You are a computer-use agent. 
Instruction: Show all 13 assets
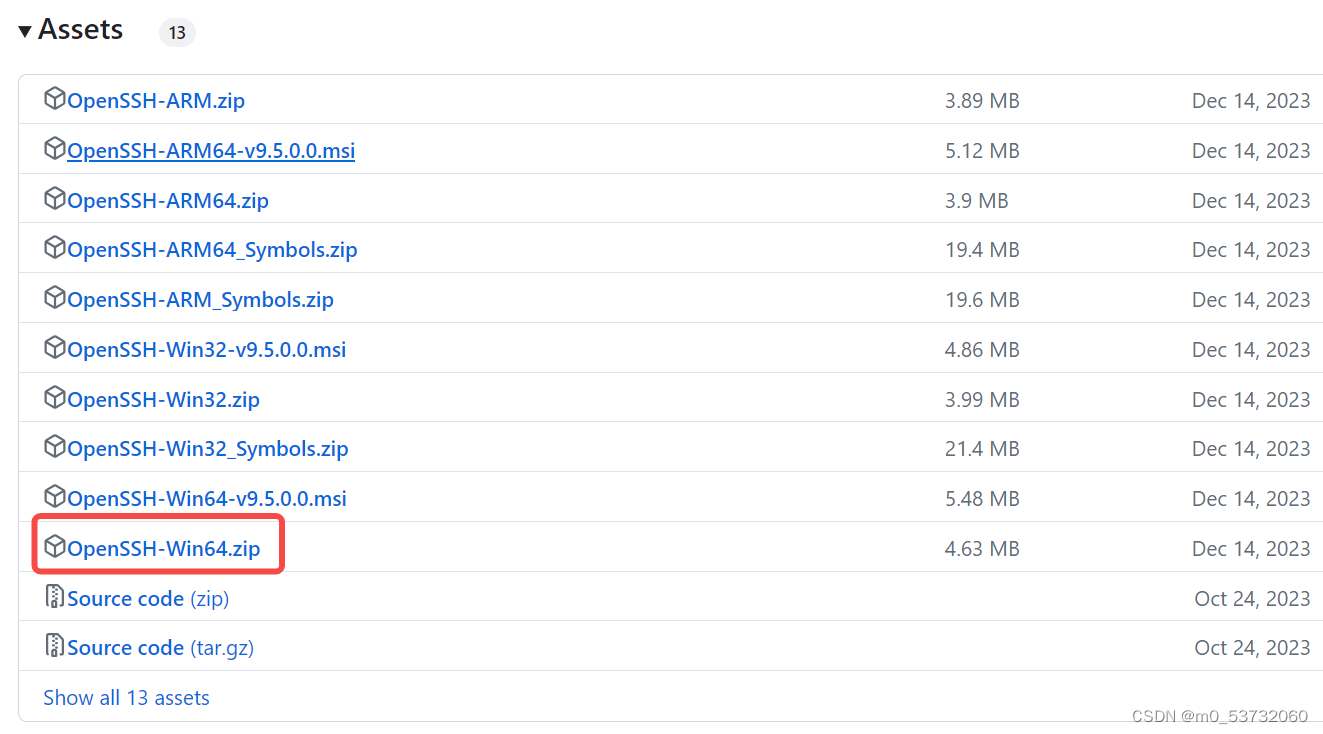point(126,697)
